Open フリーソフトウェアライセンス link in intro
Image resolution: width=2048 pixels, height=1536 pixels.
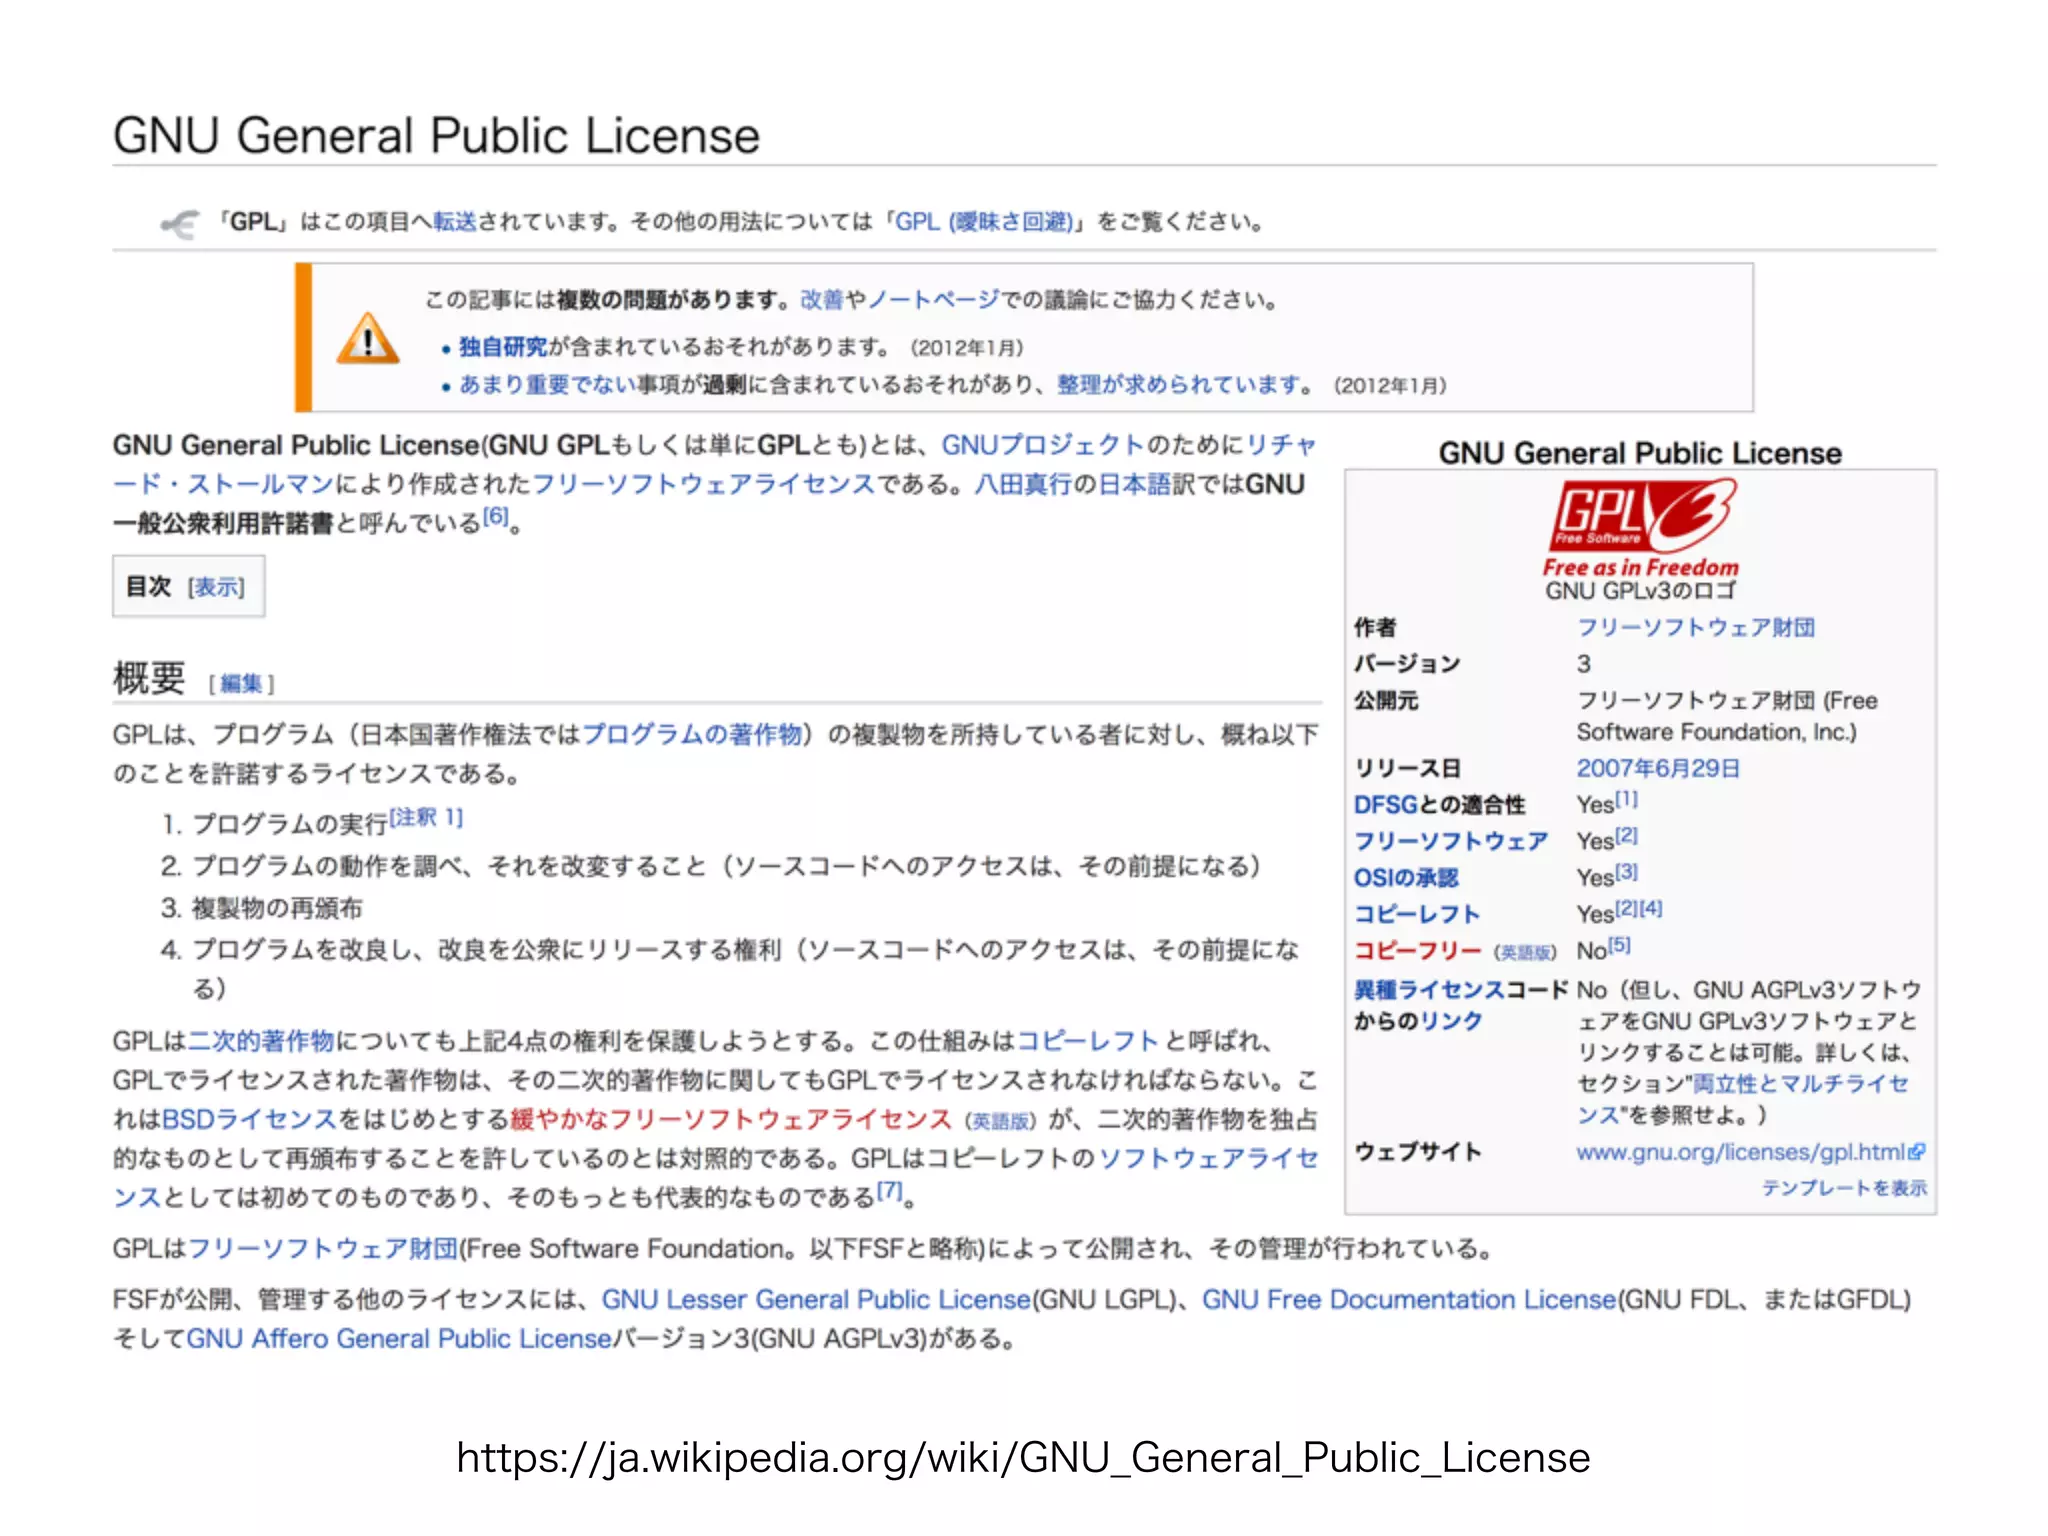[704, 484]
